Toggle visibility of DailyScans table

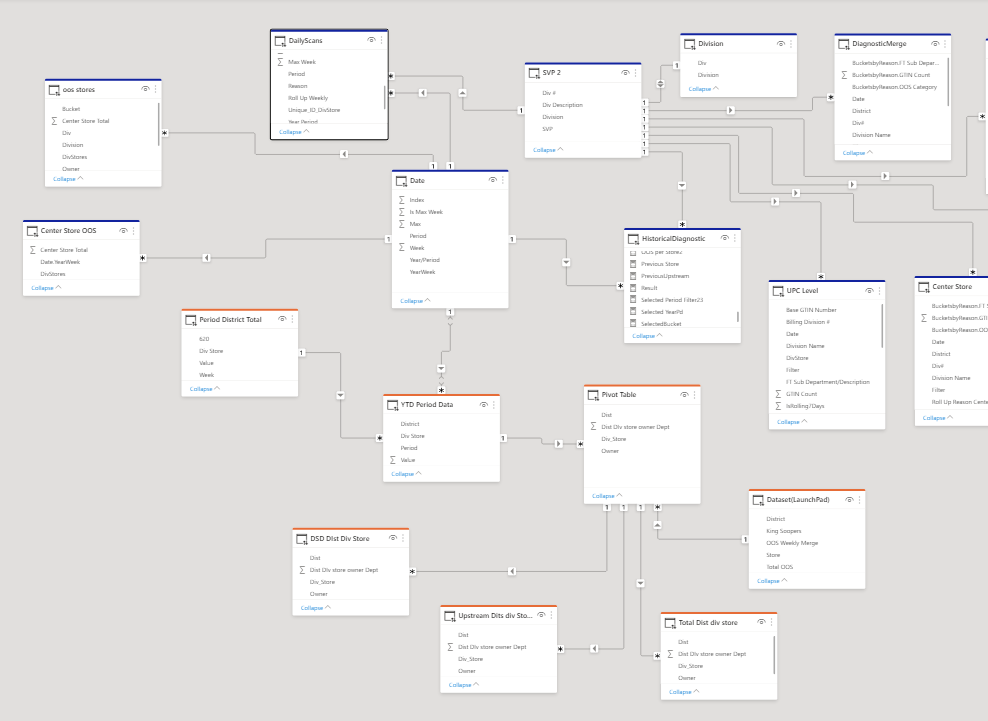point(371,40)
